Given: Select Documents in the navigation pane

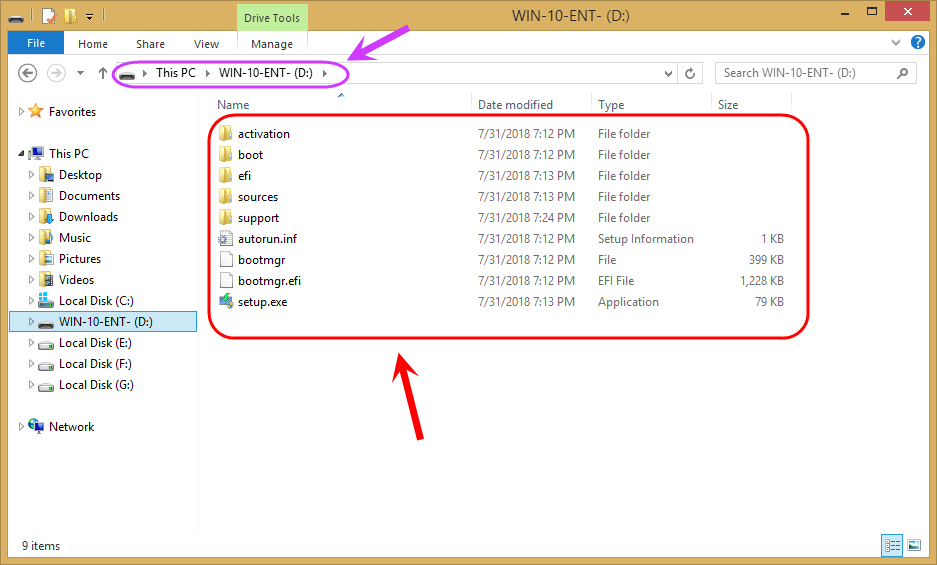Looking at the screenshot, I should [x=89, y=196].
